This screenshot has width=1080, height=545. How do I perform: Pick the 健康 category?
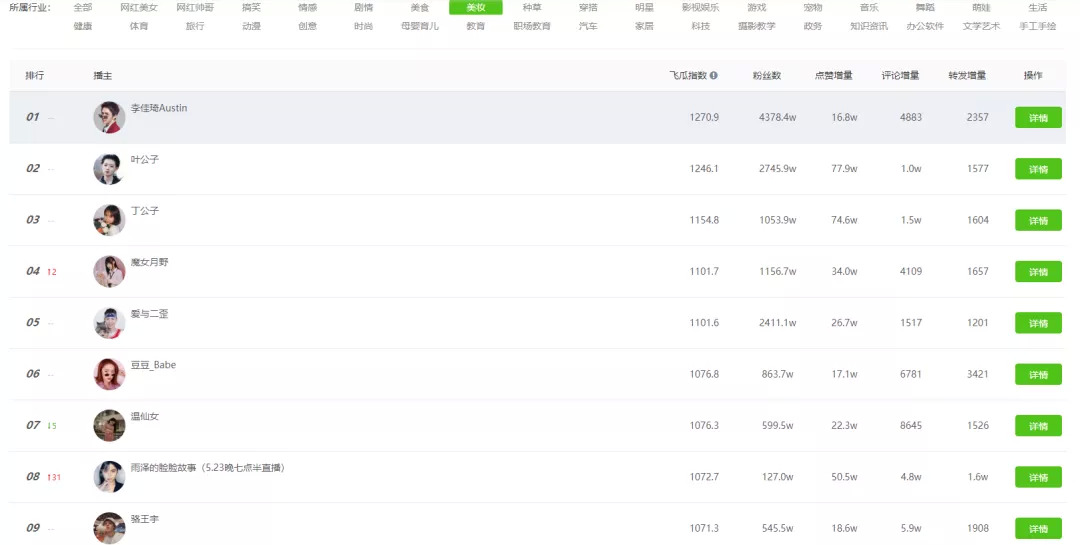click(83, 26)
